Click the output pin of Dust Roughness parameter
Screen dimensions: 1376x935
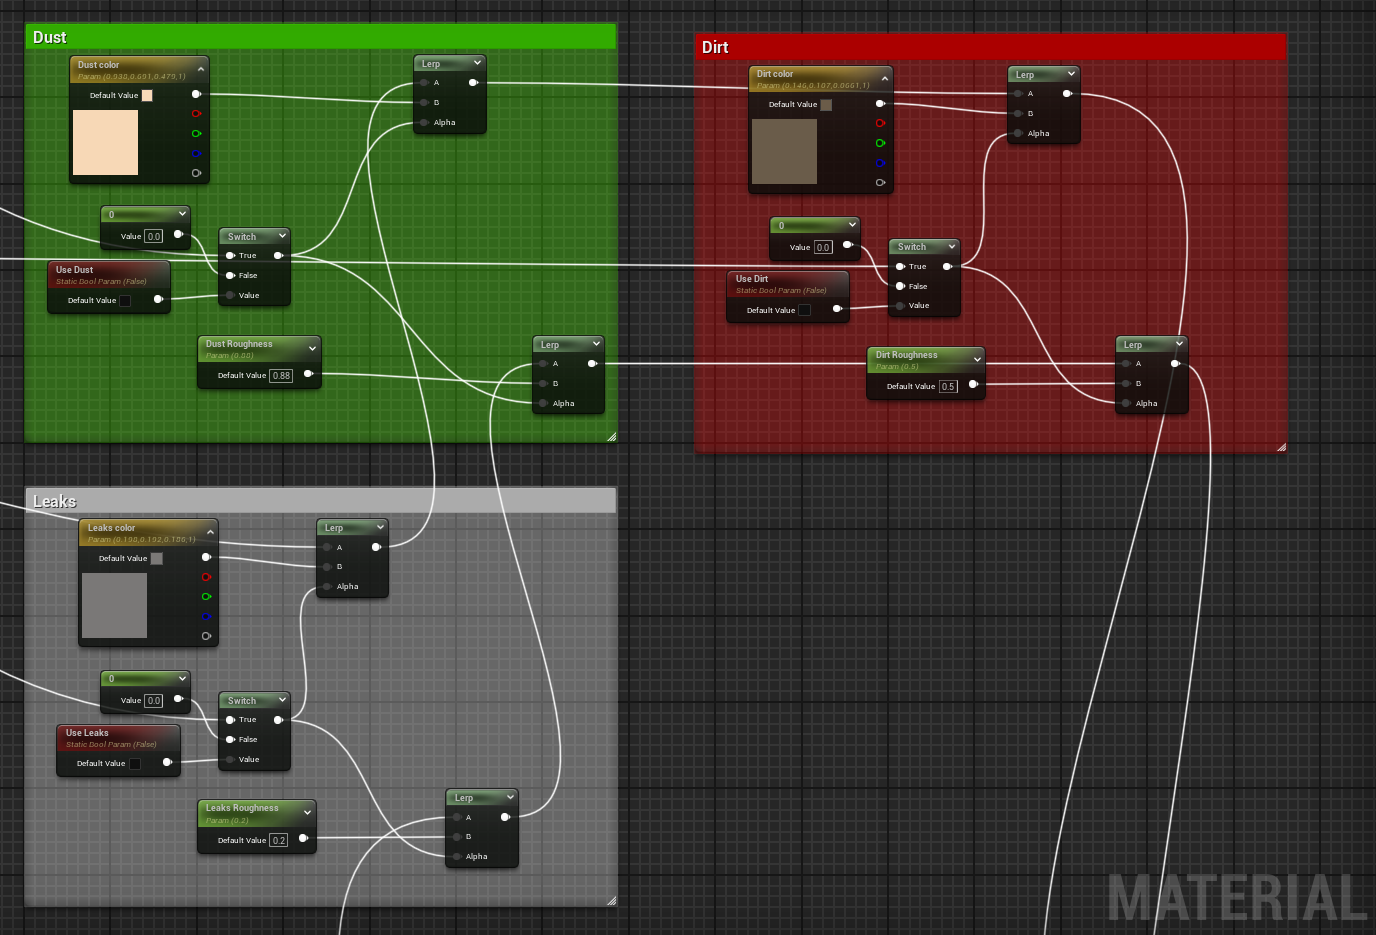(308, 373)
